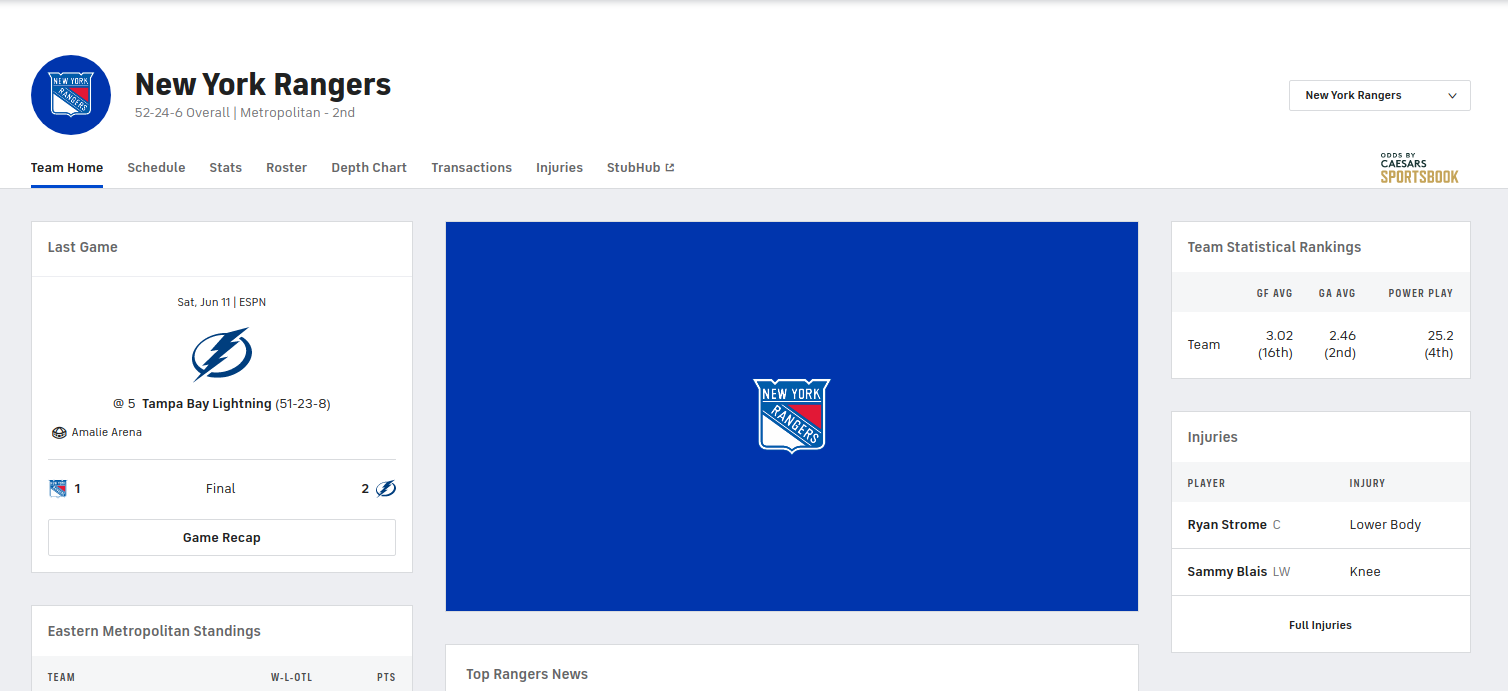Click the New York Rangers circular logo
Image resolution: width=1508 pixels, height=691 pixels.
point(71,95)
